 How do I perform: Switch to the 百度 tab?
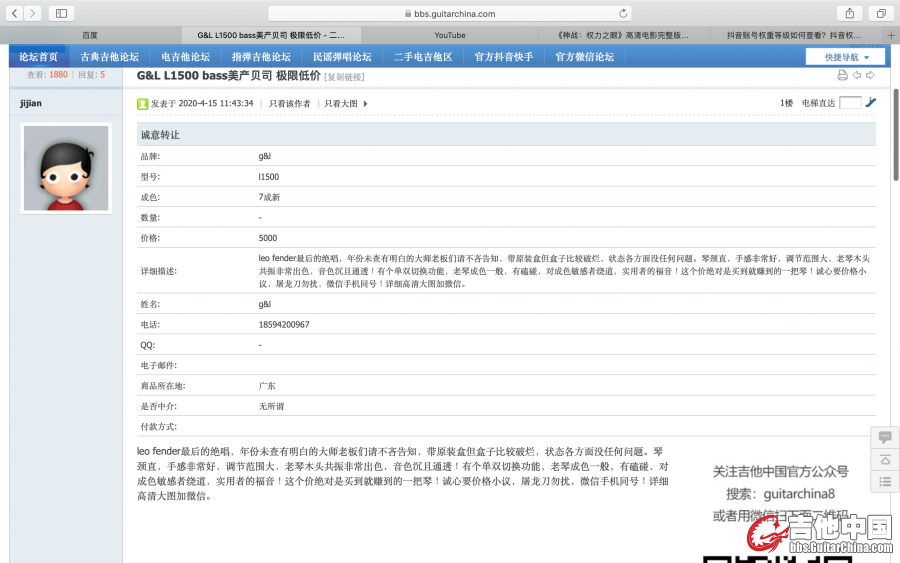coord(89,35)
